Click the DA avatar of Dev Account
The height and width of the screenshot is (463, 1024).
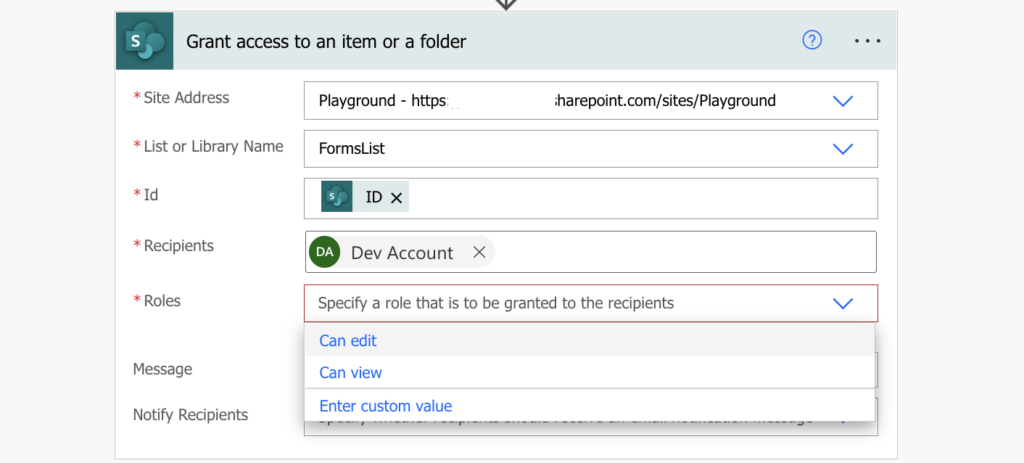click(325, 252)
